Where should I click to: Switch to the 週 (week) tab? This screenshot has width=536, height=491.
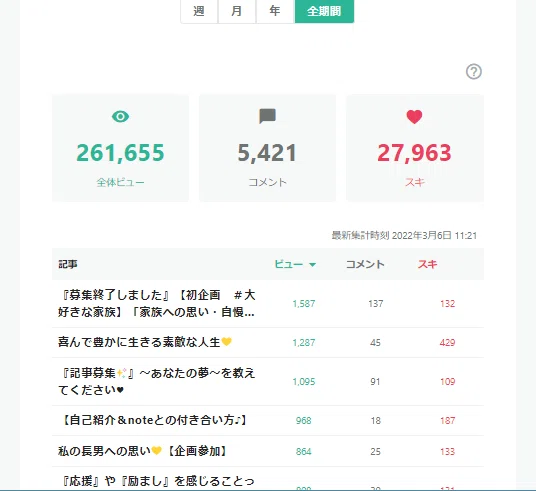click(x=199, y=11)
